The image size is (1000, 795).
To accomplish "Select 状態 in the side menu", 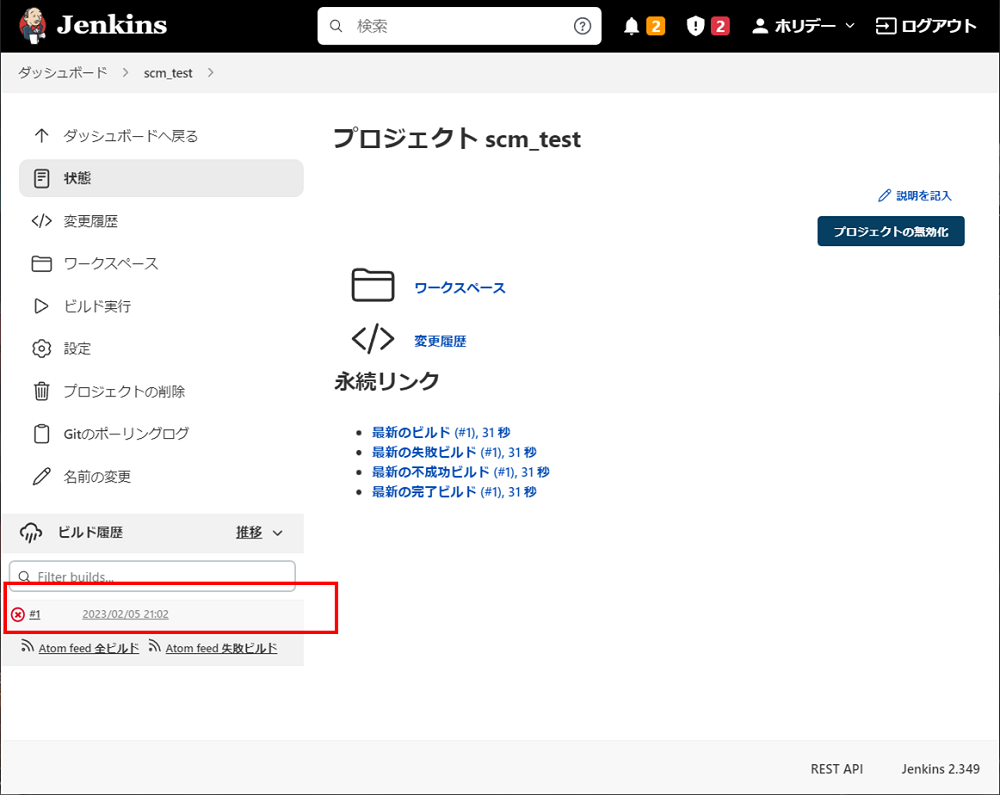I will [x=161, y=179].
